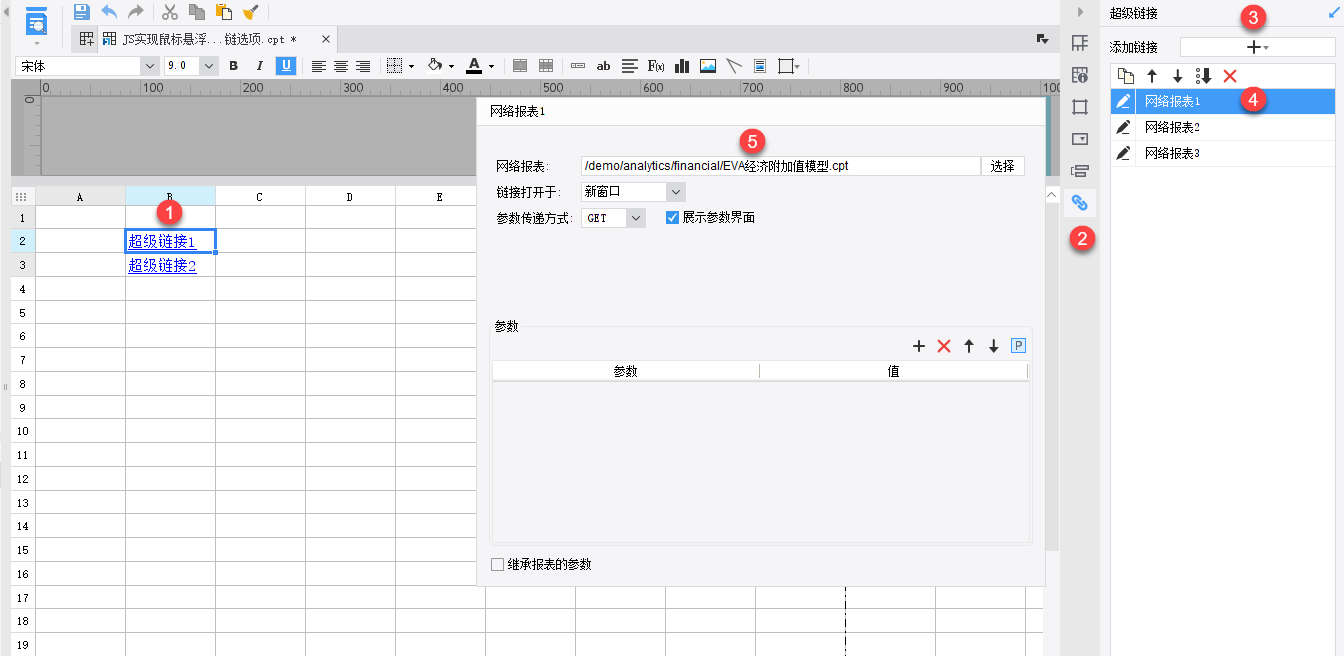The height and width of the screenshot is (656, 1344).
Task: Click the 选择 button for report path
Action: click(x=1002, y=166)
